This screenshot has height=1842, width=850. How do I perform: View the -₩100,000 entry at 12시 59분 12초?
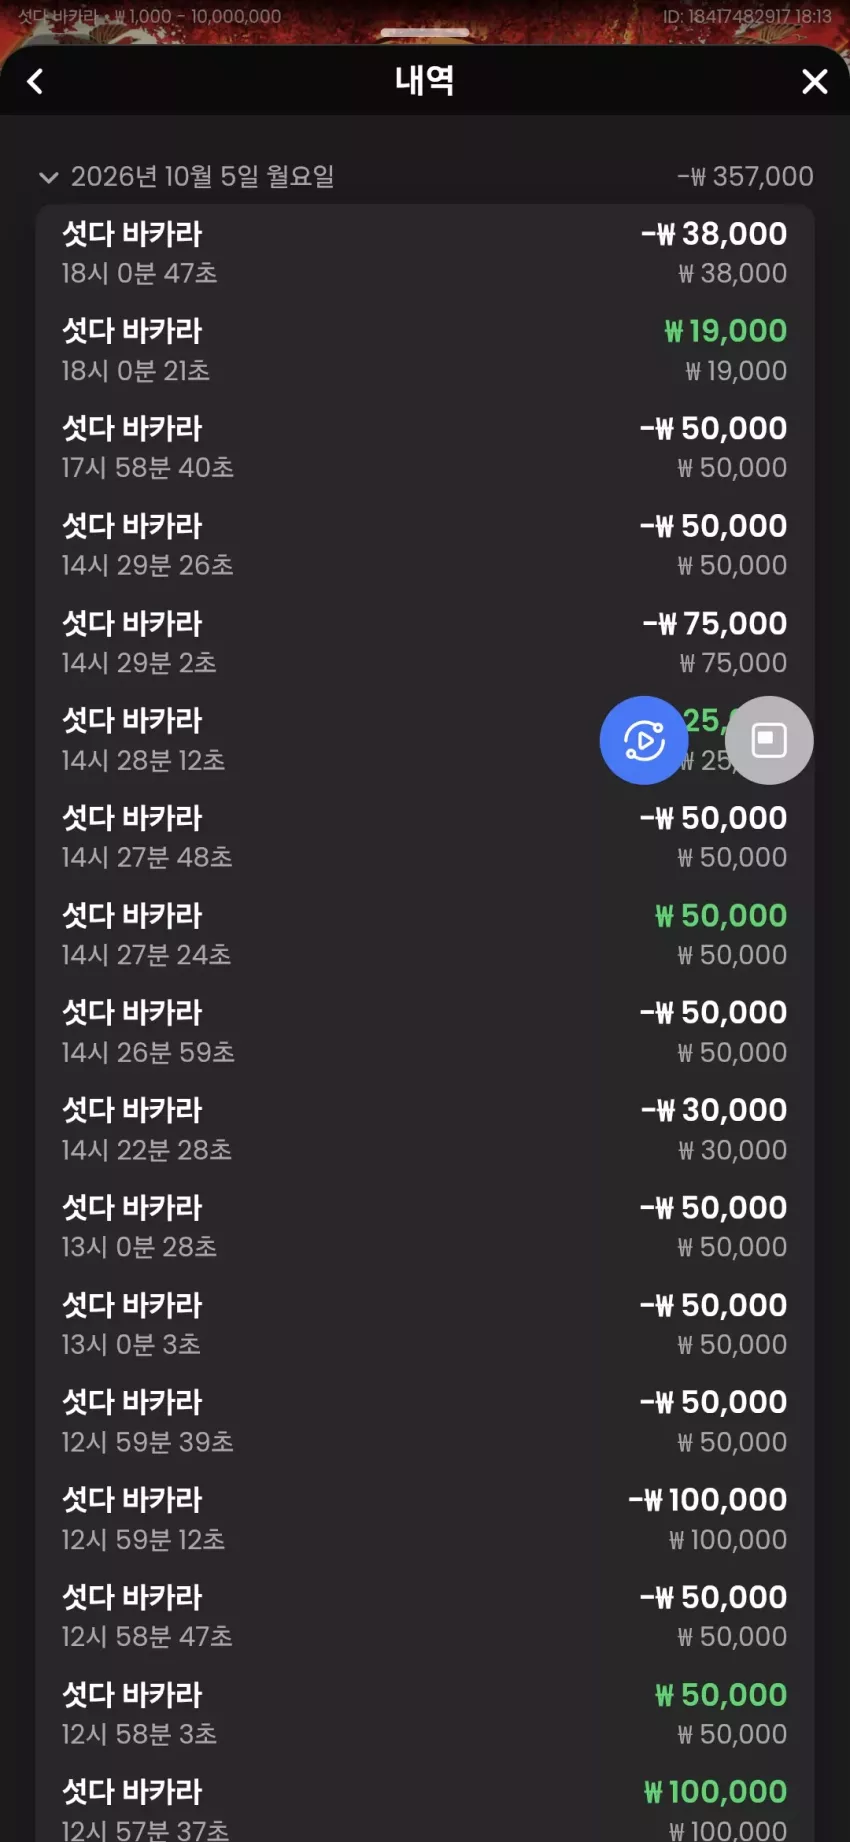click(425, 1519)
